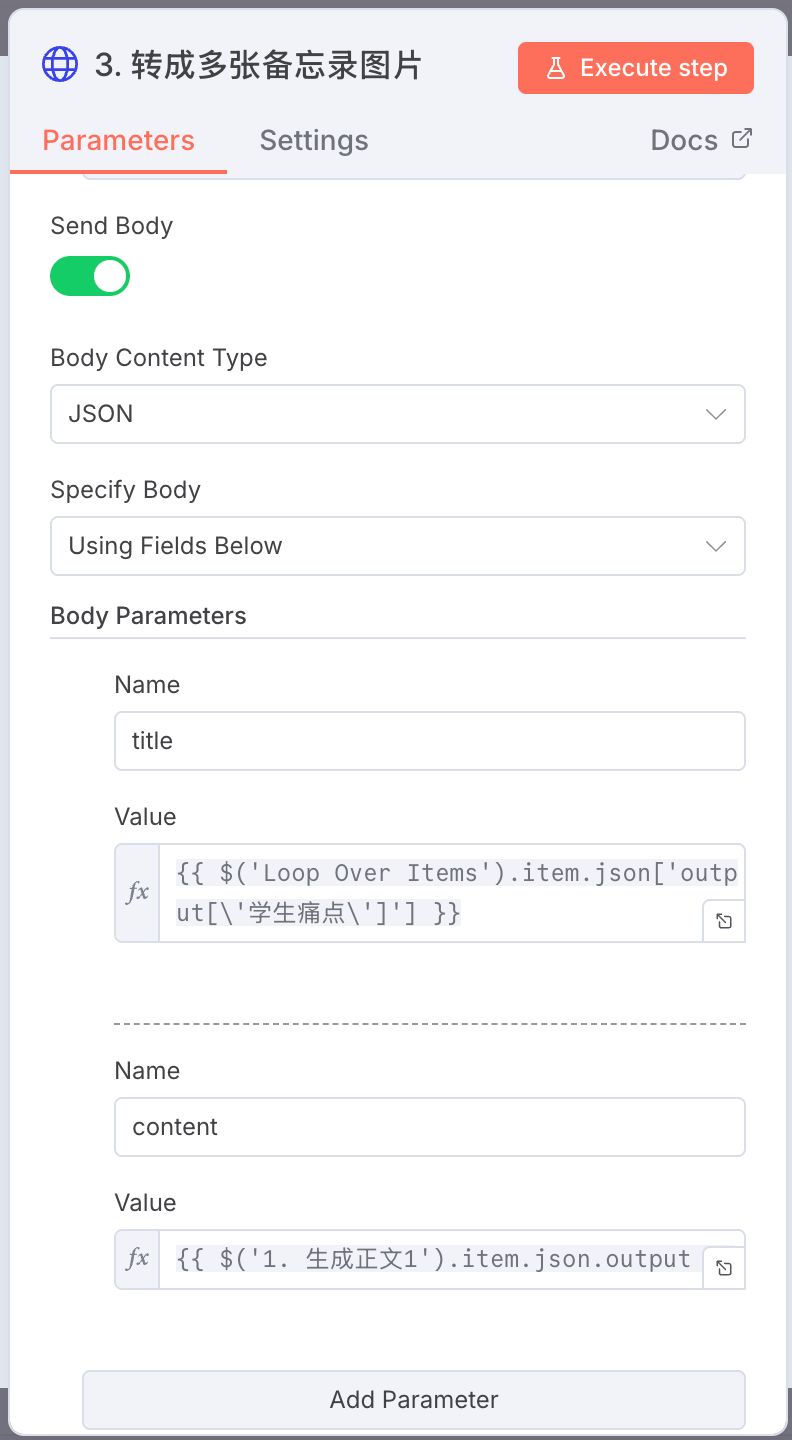This screenshot has width=792, height=1440.
Task: Open the Body Content Type dropdown showing JSON
Action: coord(398,414)
